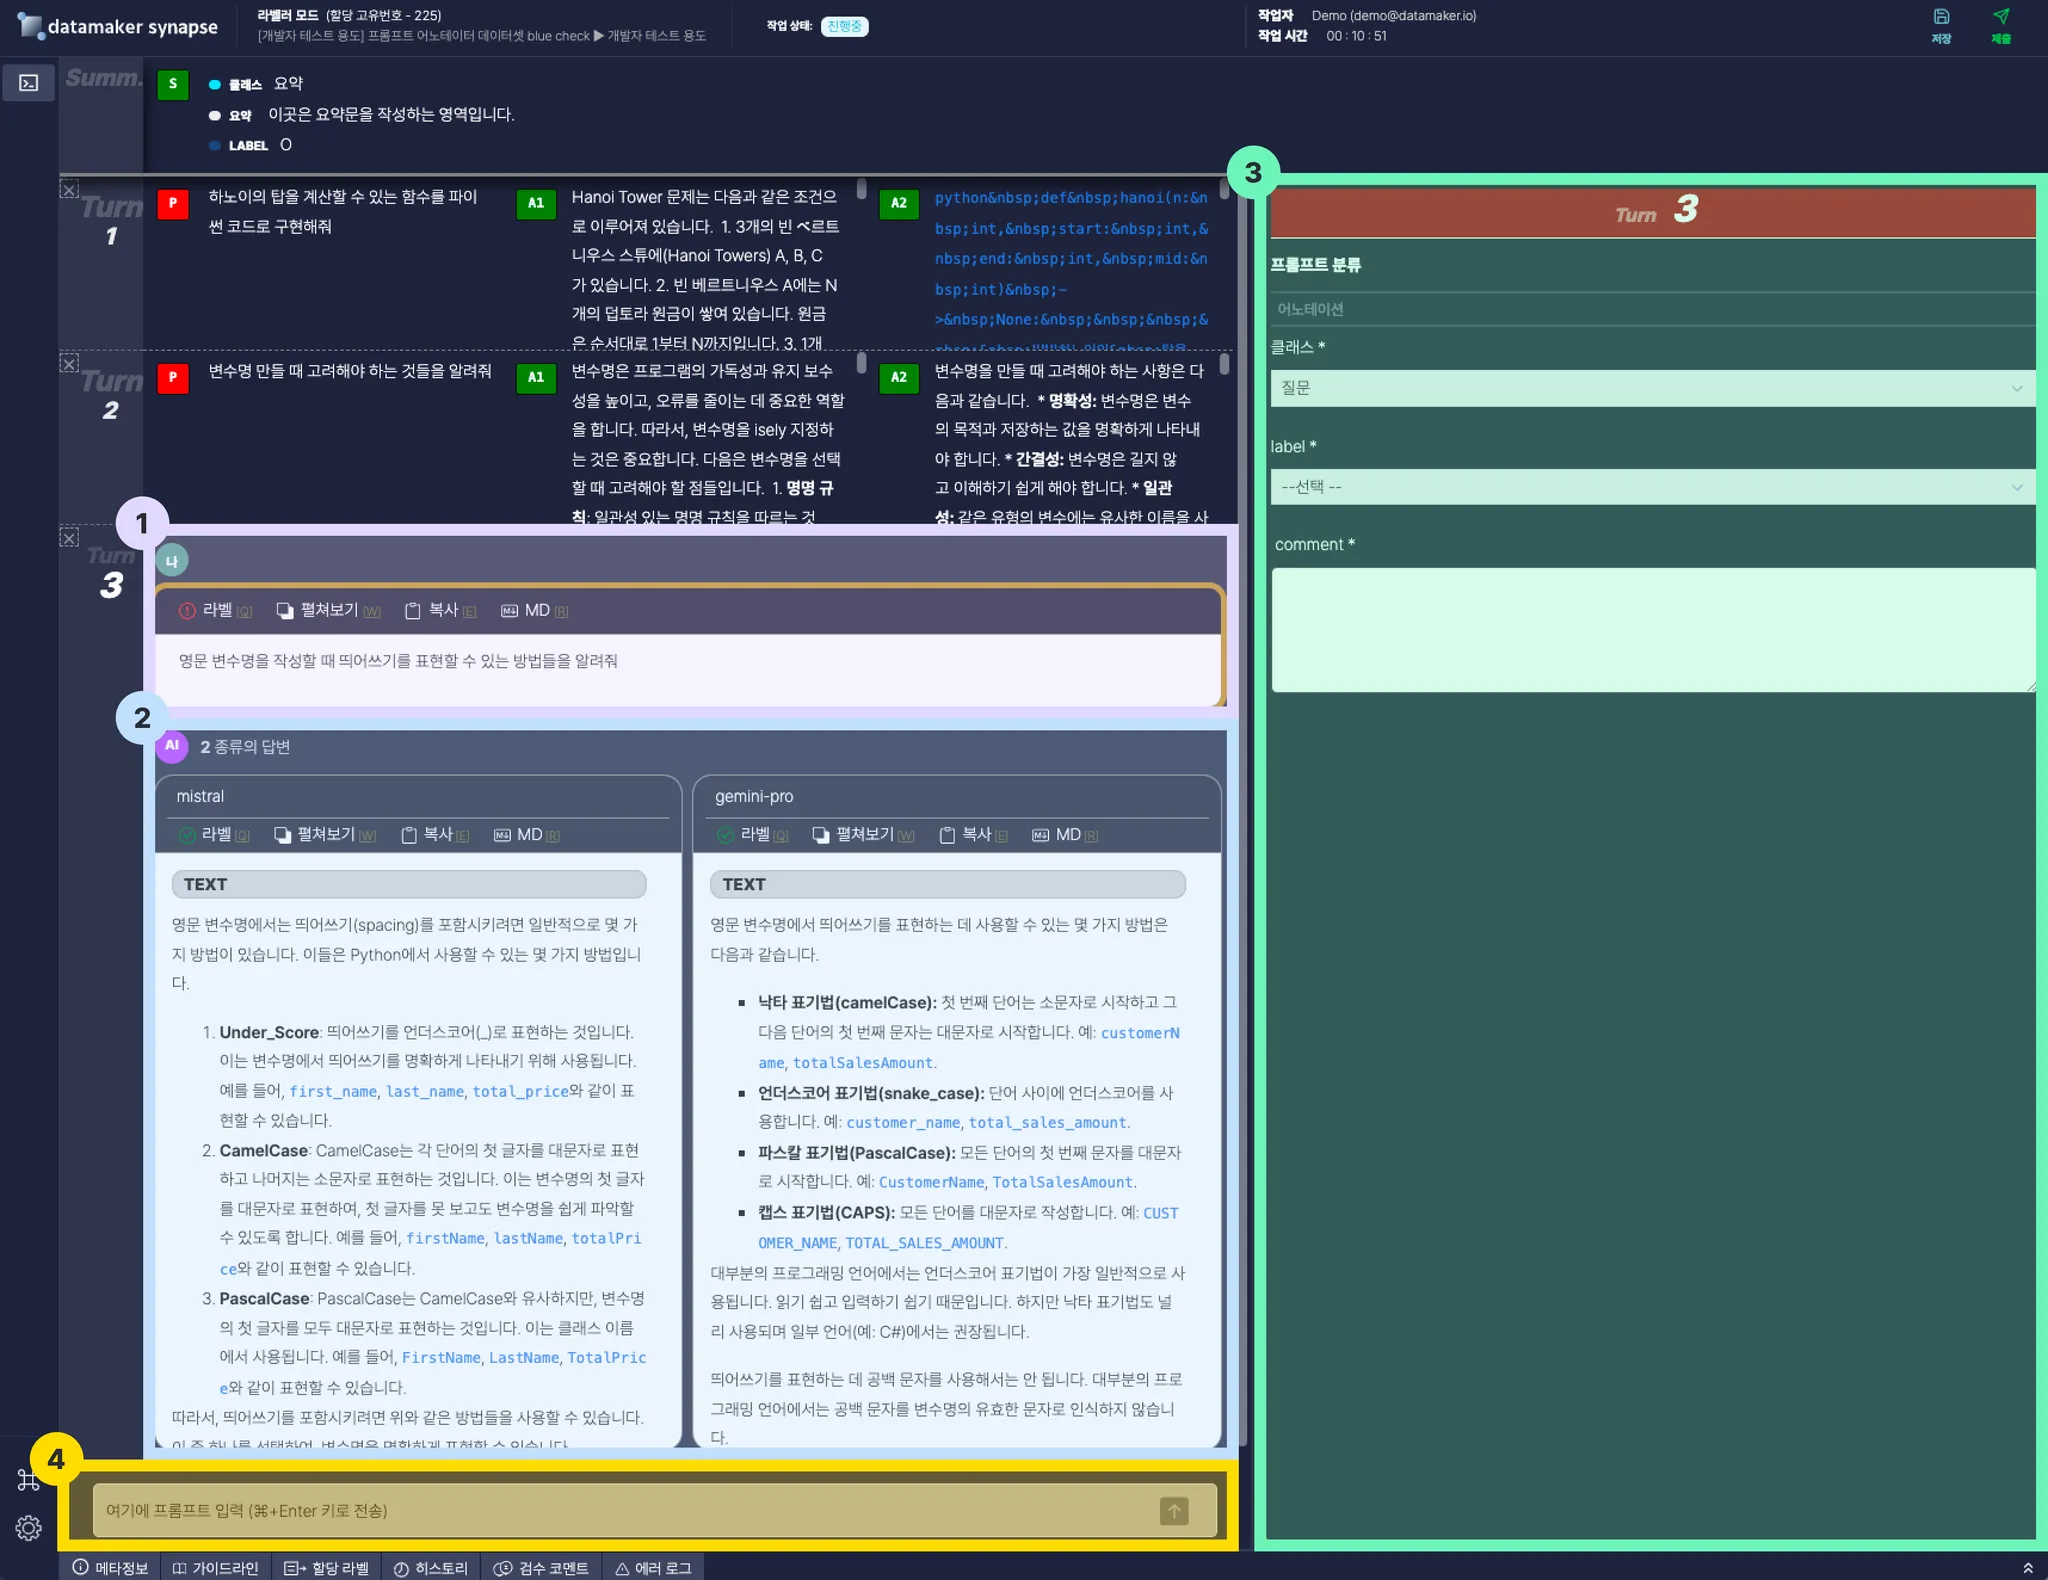The image size is (2048, 1580).
Task: Expand the bottom panel double-chevron
Action: click(x=2027, y=1568)
